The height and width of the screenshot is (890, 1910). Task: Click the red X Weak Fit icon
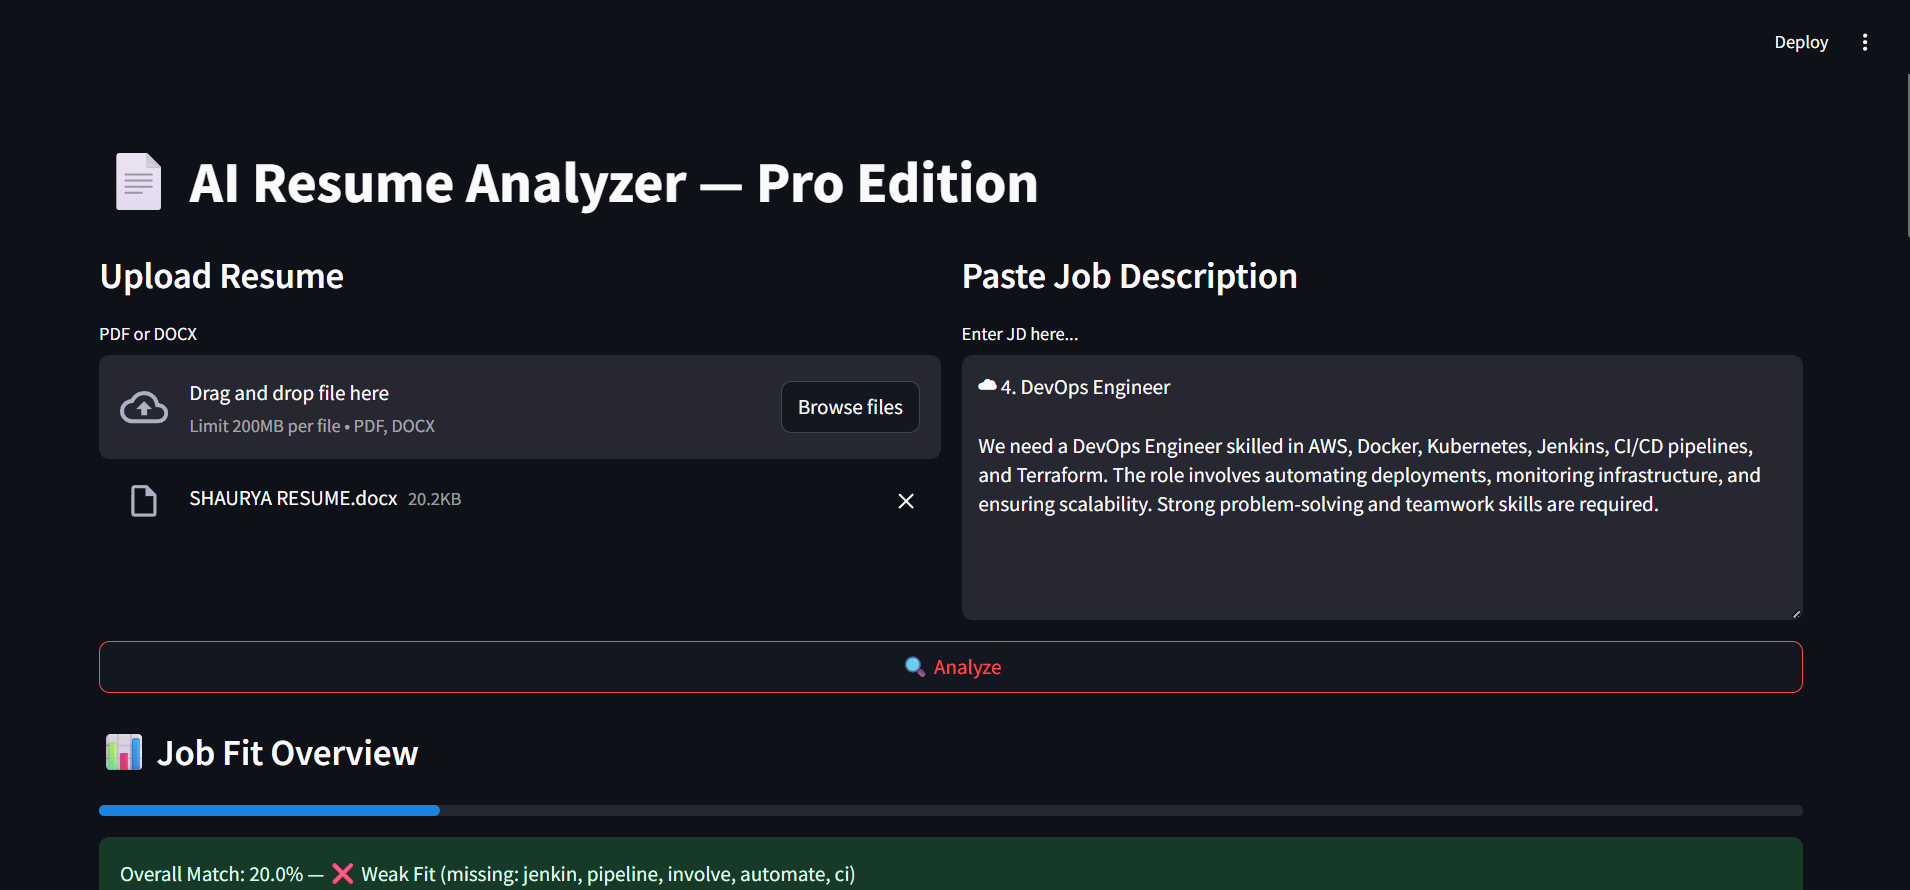coord(342,874)
